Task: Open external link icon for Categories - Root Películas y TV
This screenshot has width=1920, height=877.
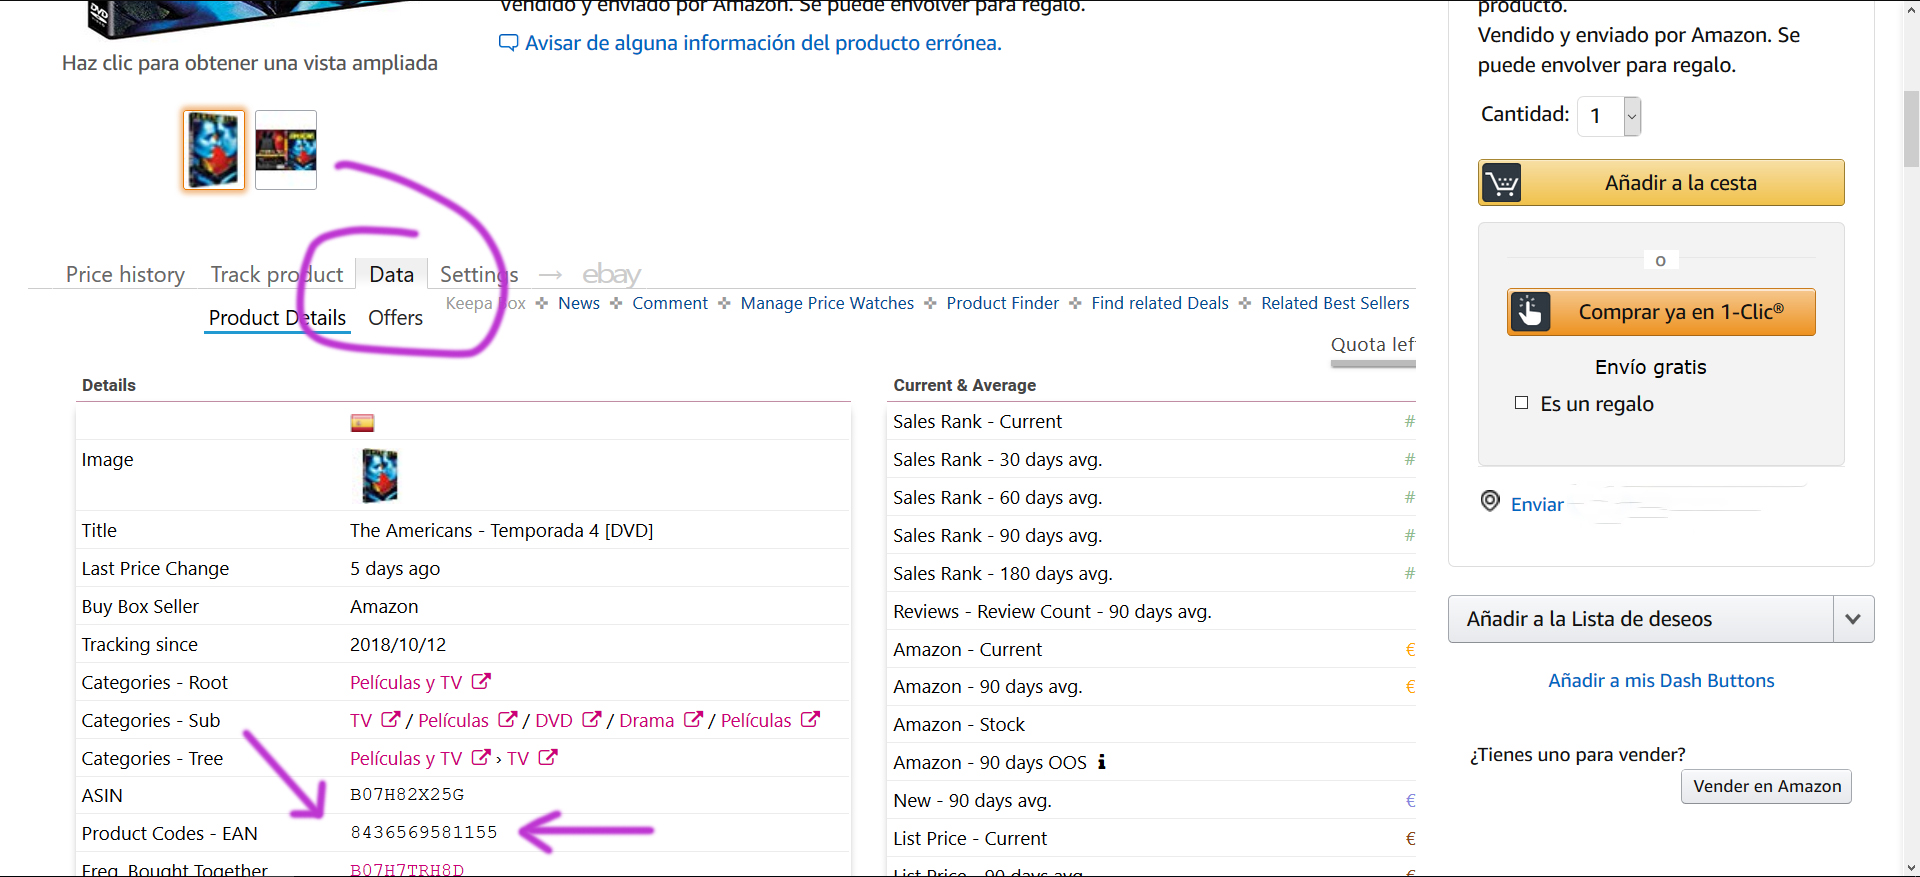Action: point(481,682)
